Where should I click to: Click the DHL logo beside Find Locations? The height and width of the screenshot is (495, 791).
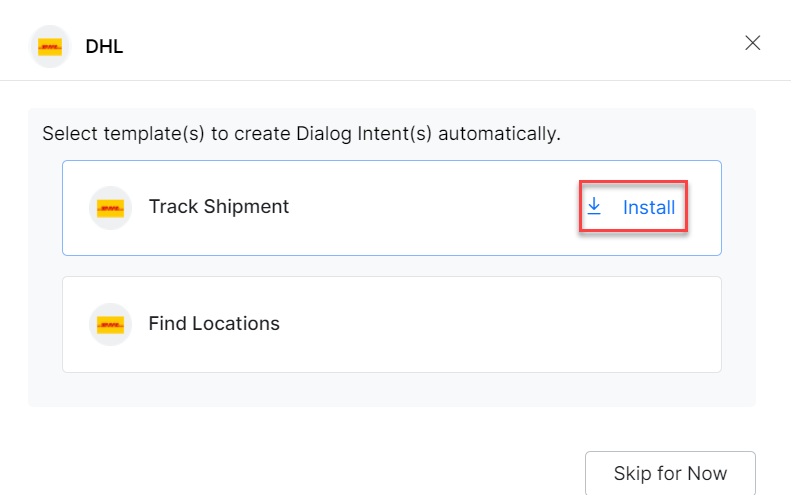(x=110, y=324)
